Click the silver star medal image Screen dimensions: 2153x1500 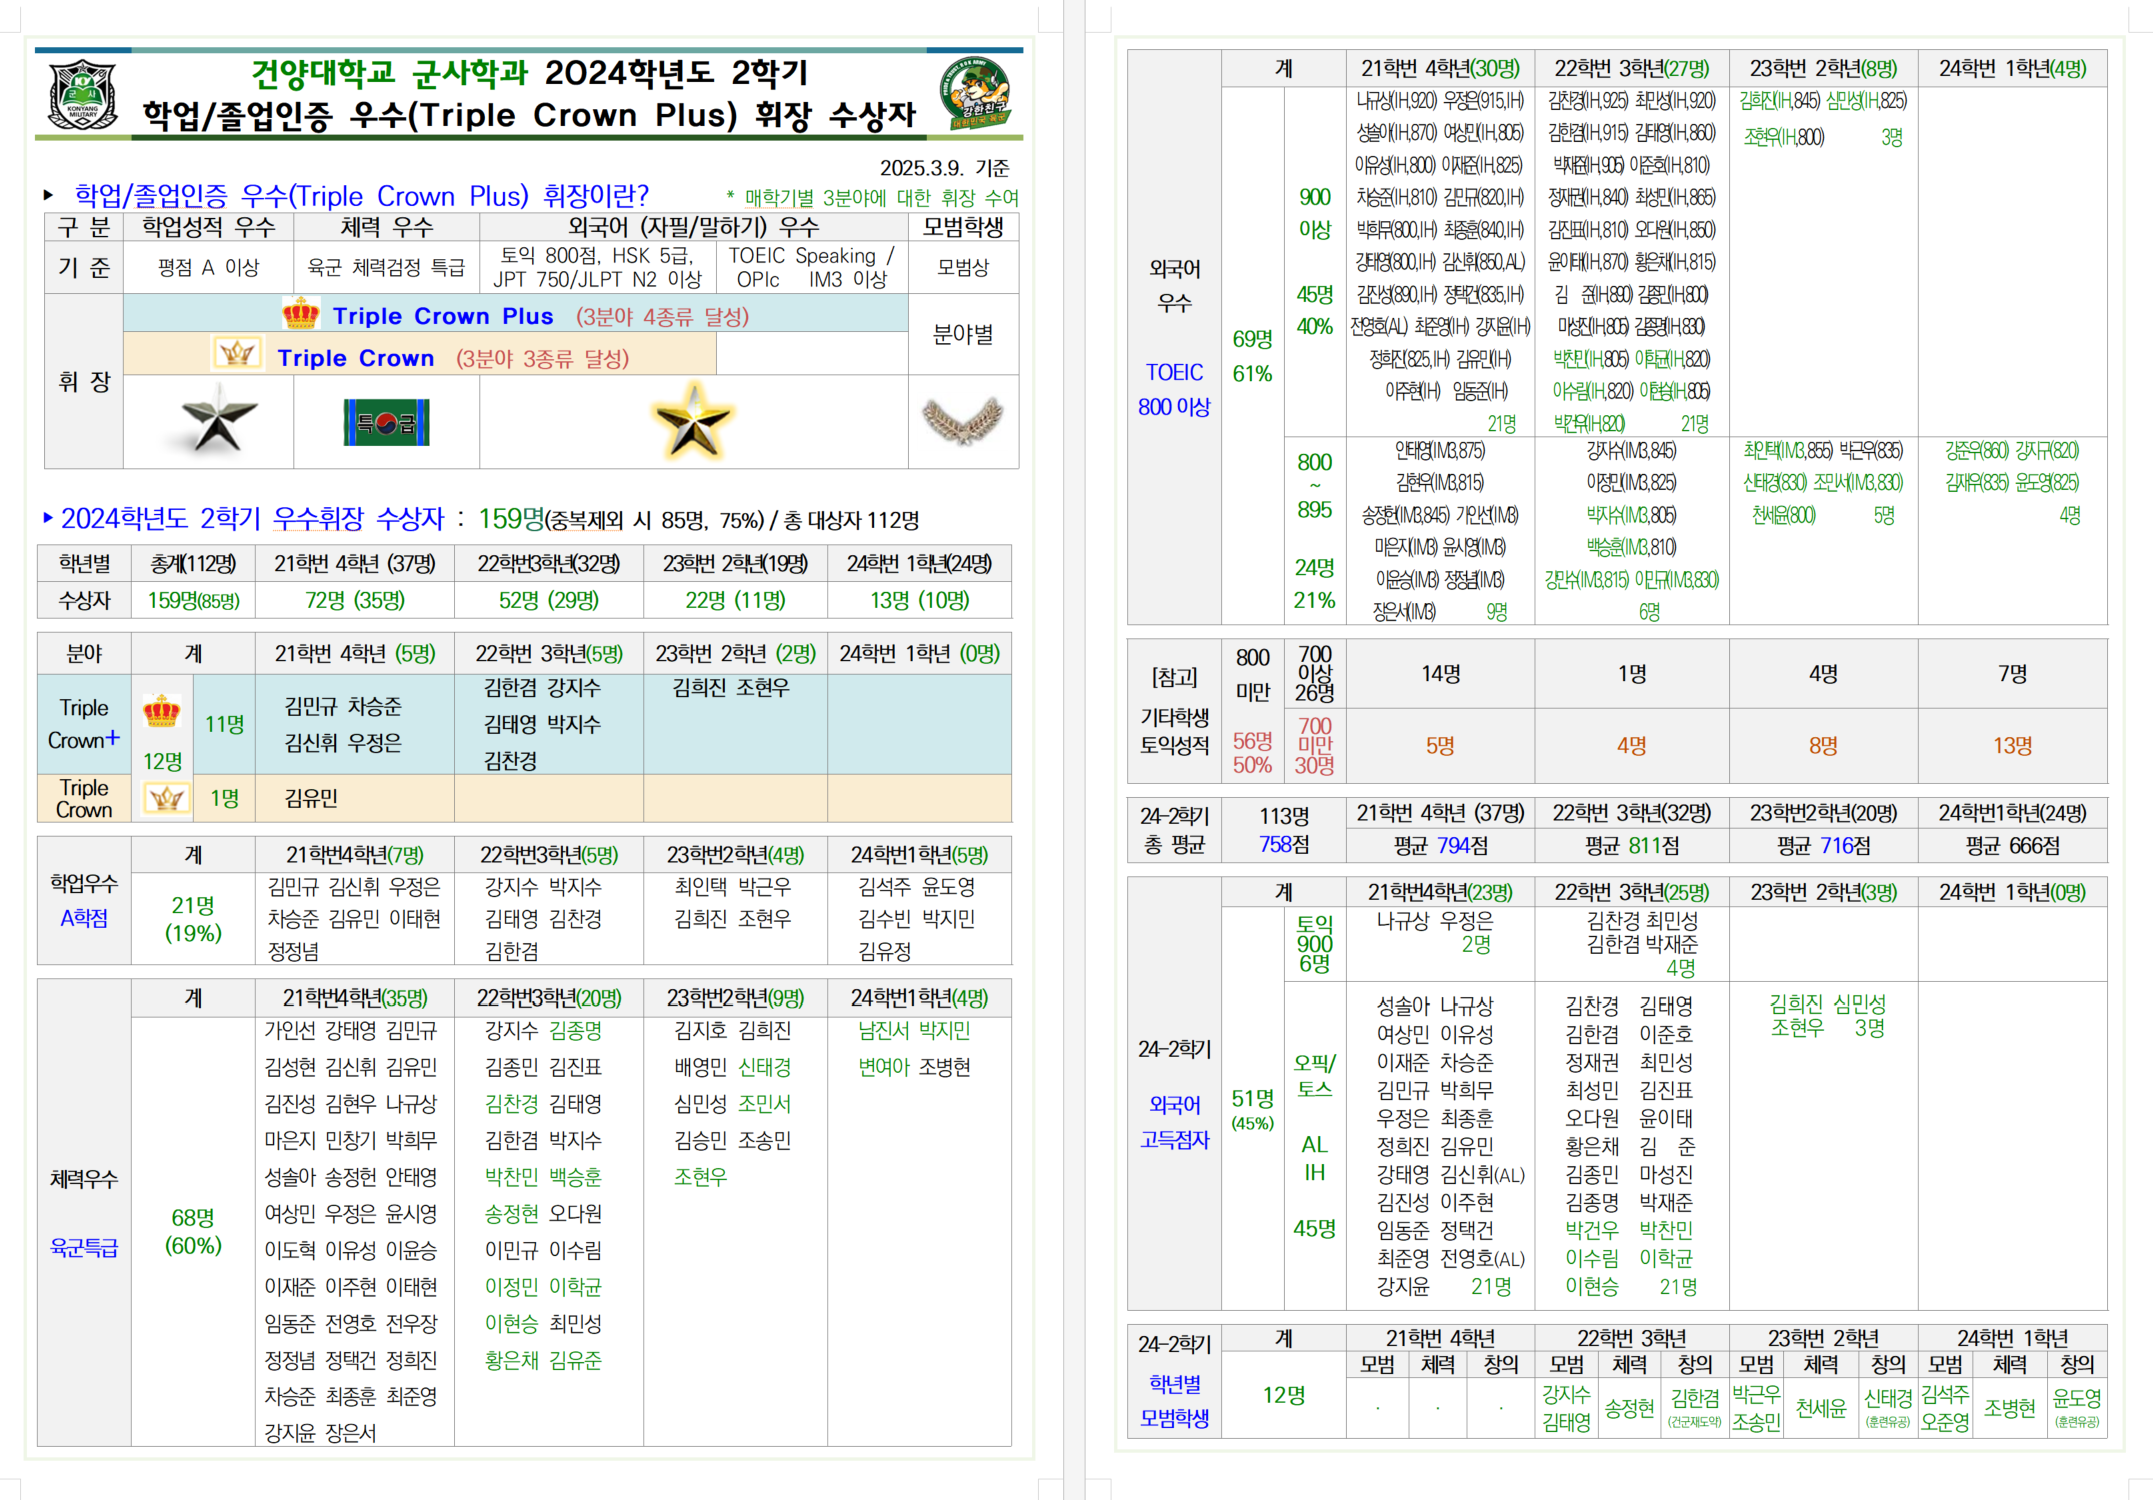tap(216, 420)
